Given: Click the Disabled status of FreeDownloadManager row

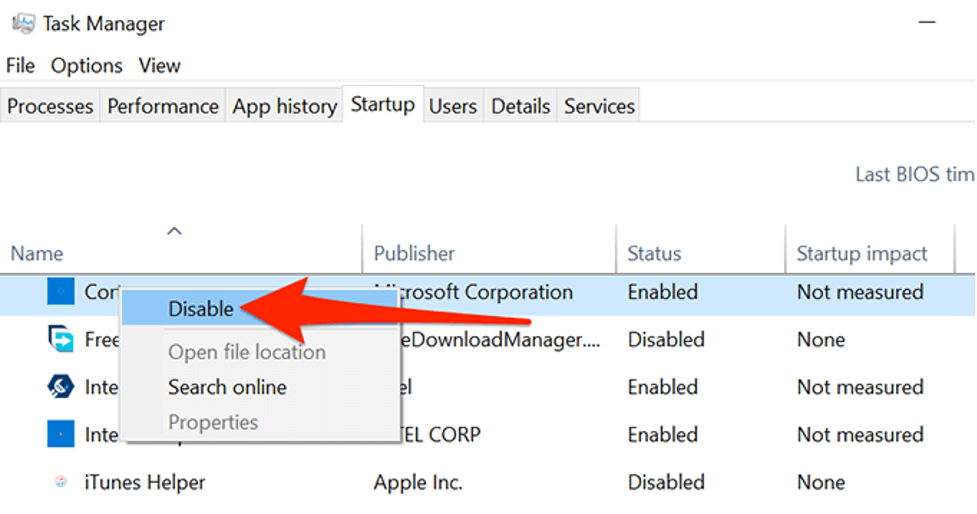Looking at the screenshot, I should 666,340.
